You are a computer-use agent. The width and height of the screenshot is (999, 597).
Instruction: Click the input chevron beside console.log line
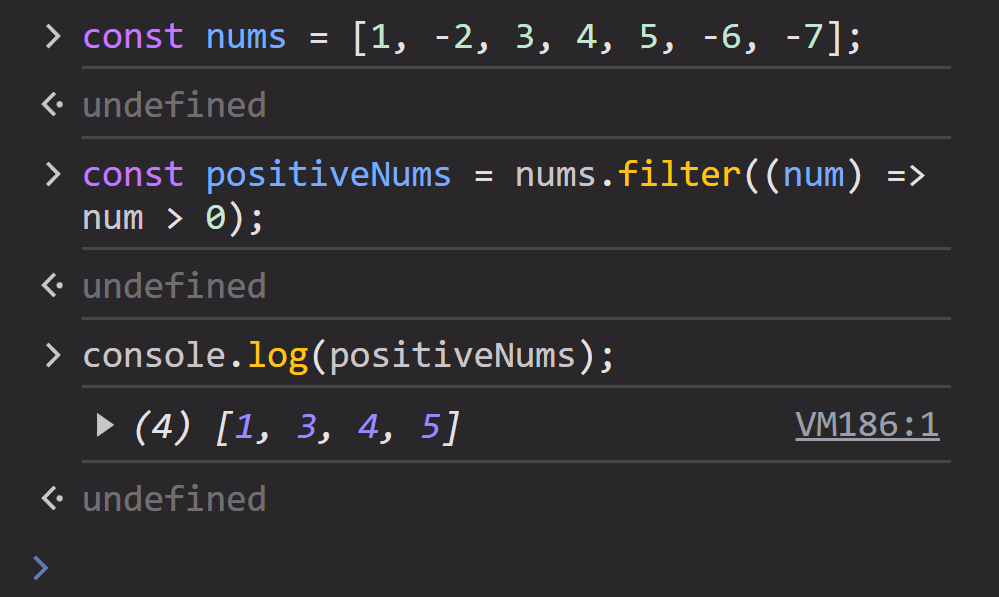coord(54,355)
